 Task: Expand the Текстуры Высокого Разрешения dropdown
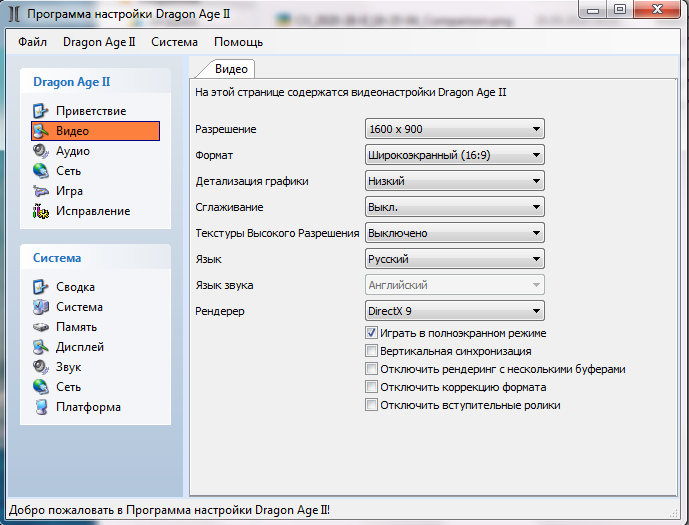[455, 233]
